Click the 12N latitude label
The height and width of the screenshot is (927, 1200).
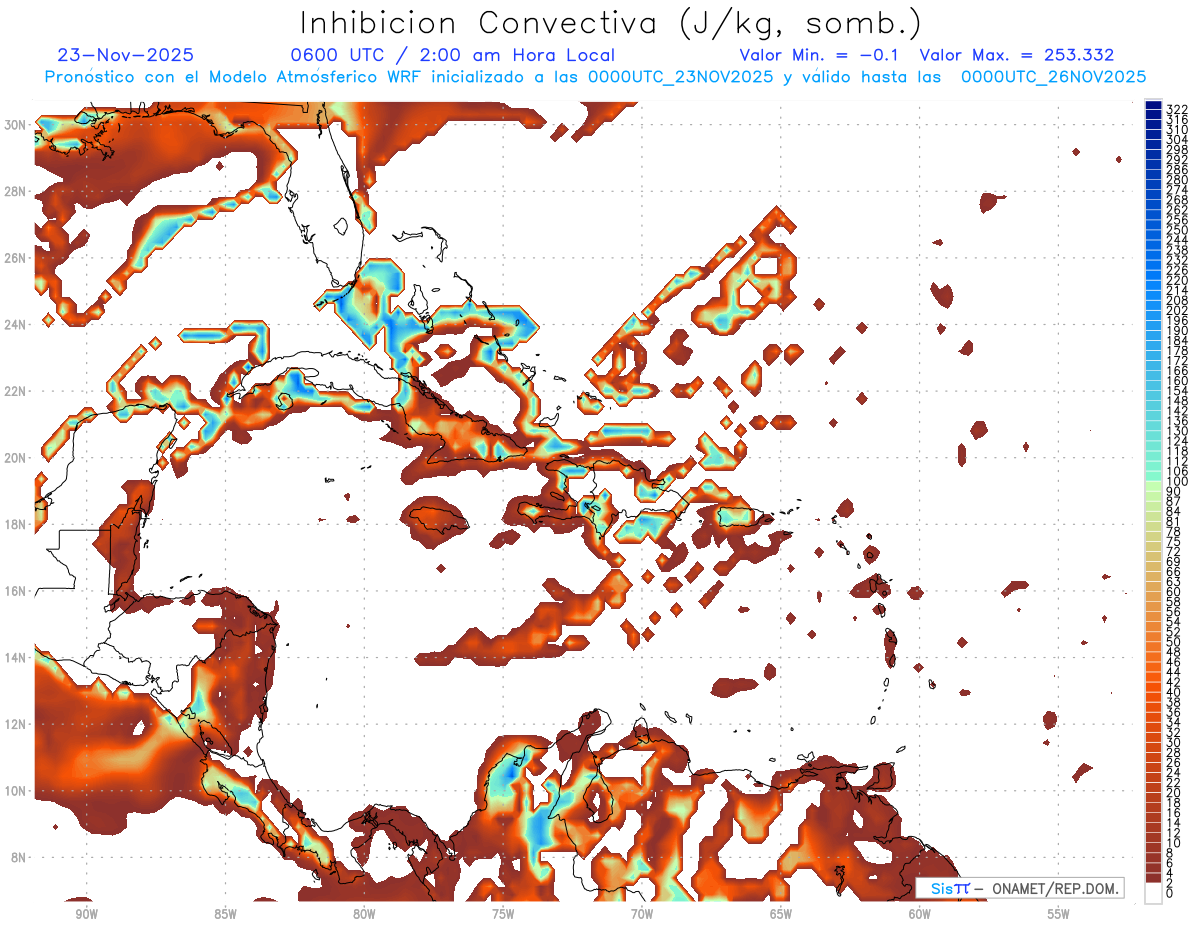click(17, 724)
